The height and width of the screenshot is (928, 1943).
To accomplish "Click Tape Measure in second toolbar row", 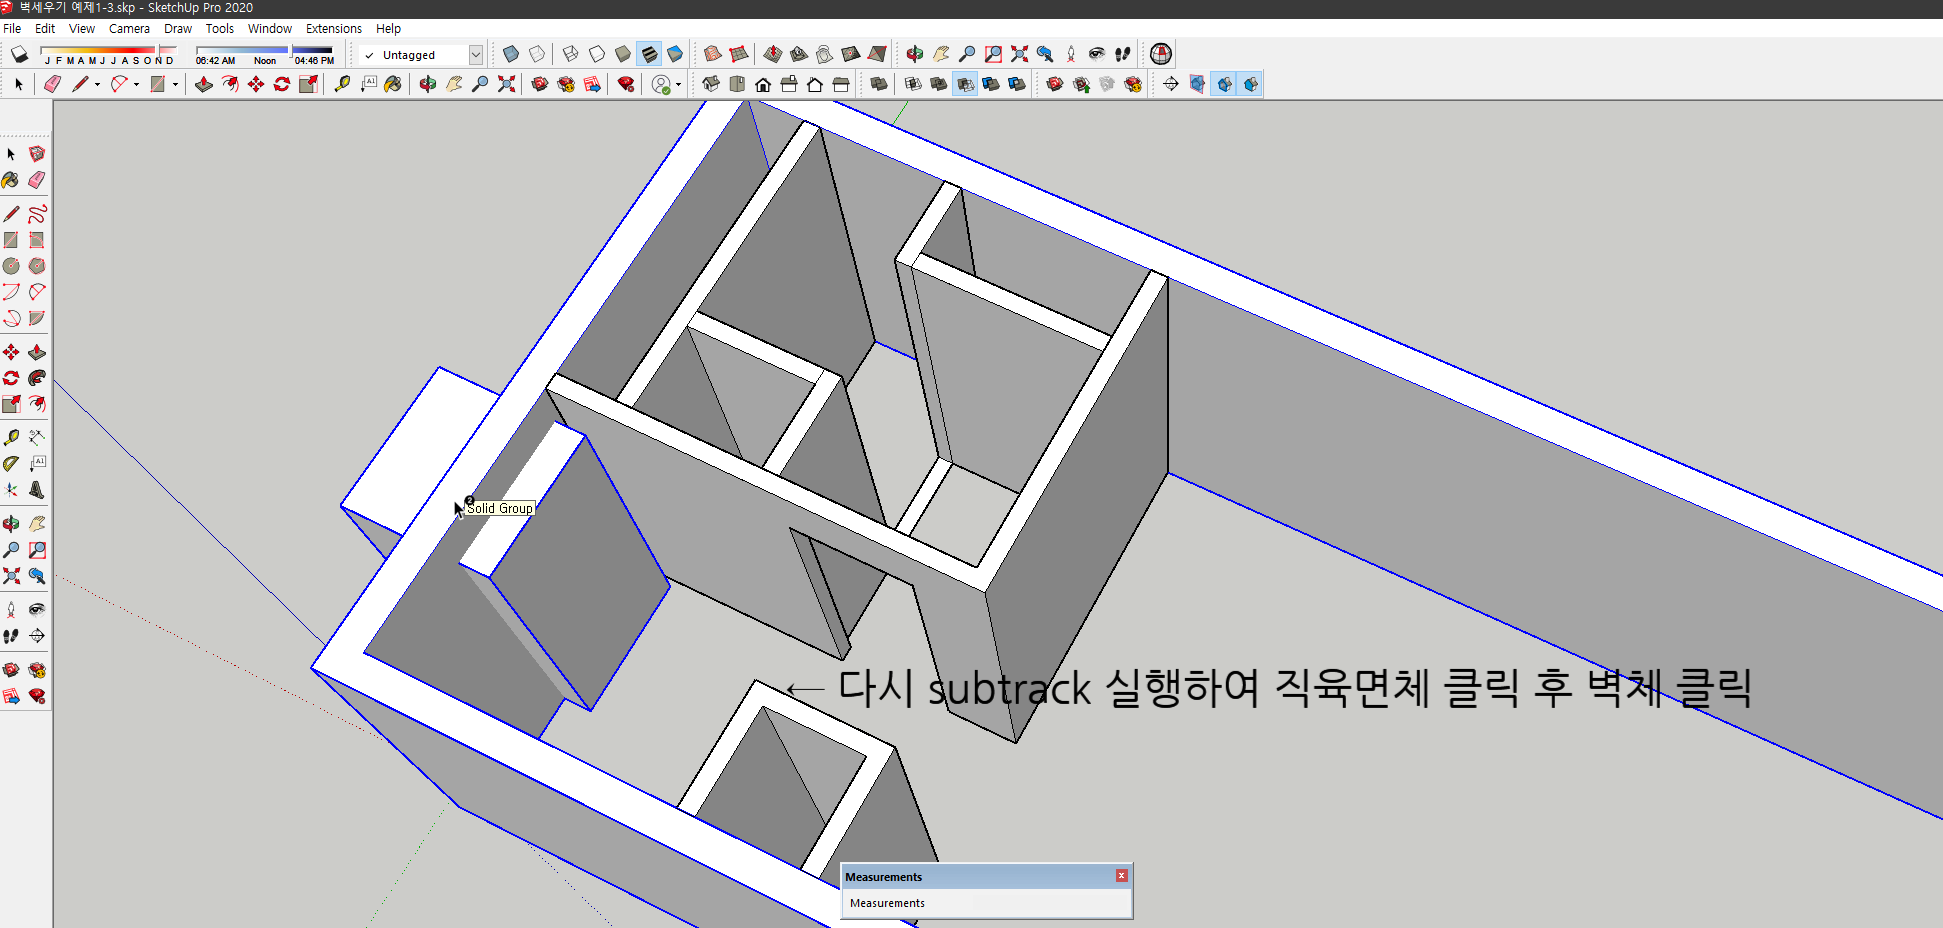I will coord(342,84).
